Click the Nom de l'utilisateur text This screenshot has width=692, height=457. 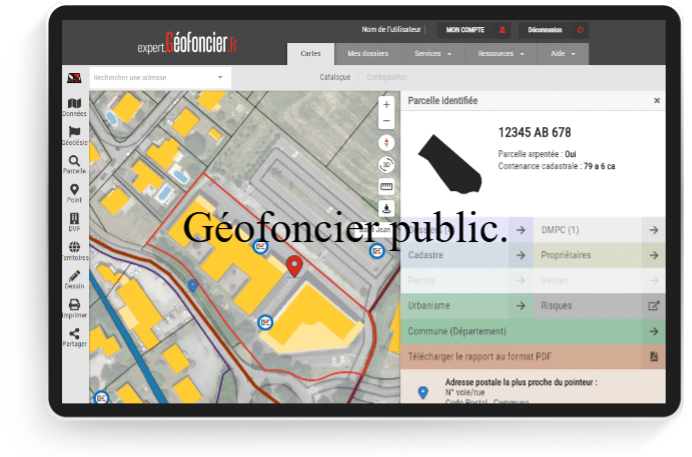coord(391,30)
